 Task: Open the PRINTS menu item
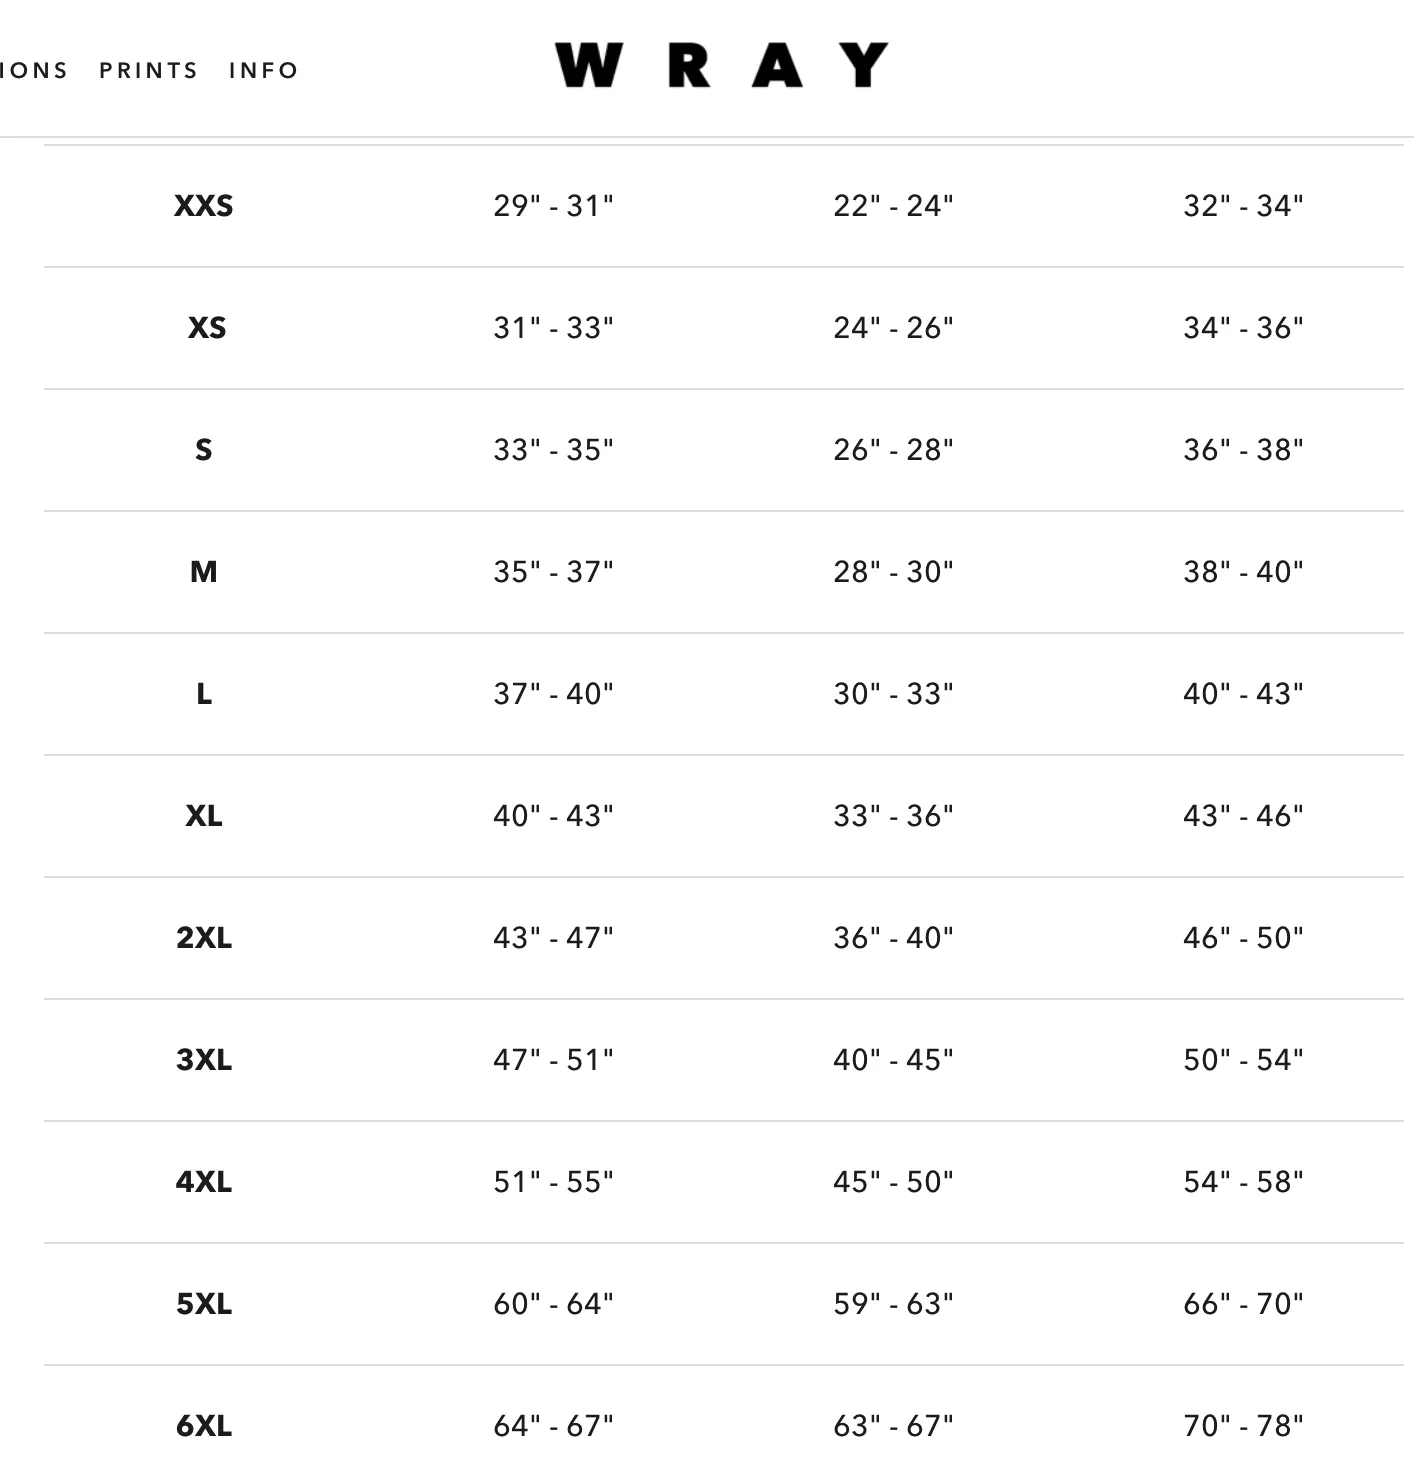[x=149, y=70]
